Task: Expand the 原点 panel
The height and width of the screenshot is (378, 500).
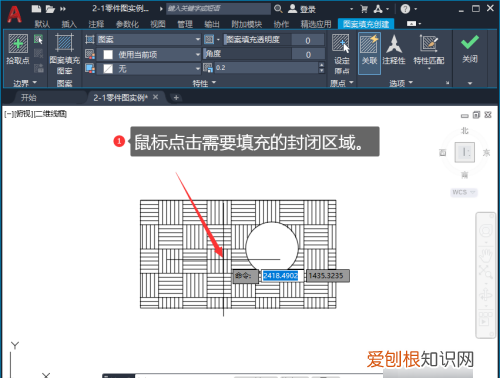Action: (x=341, y=83)
